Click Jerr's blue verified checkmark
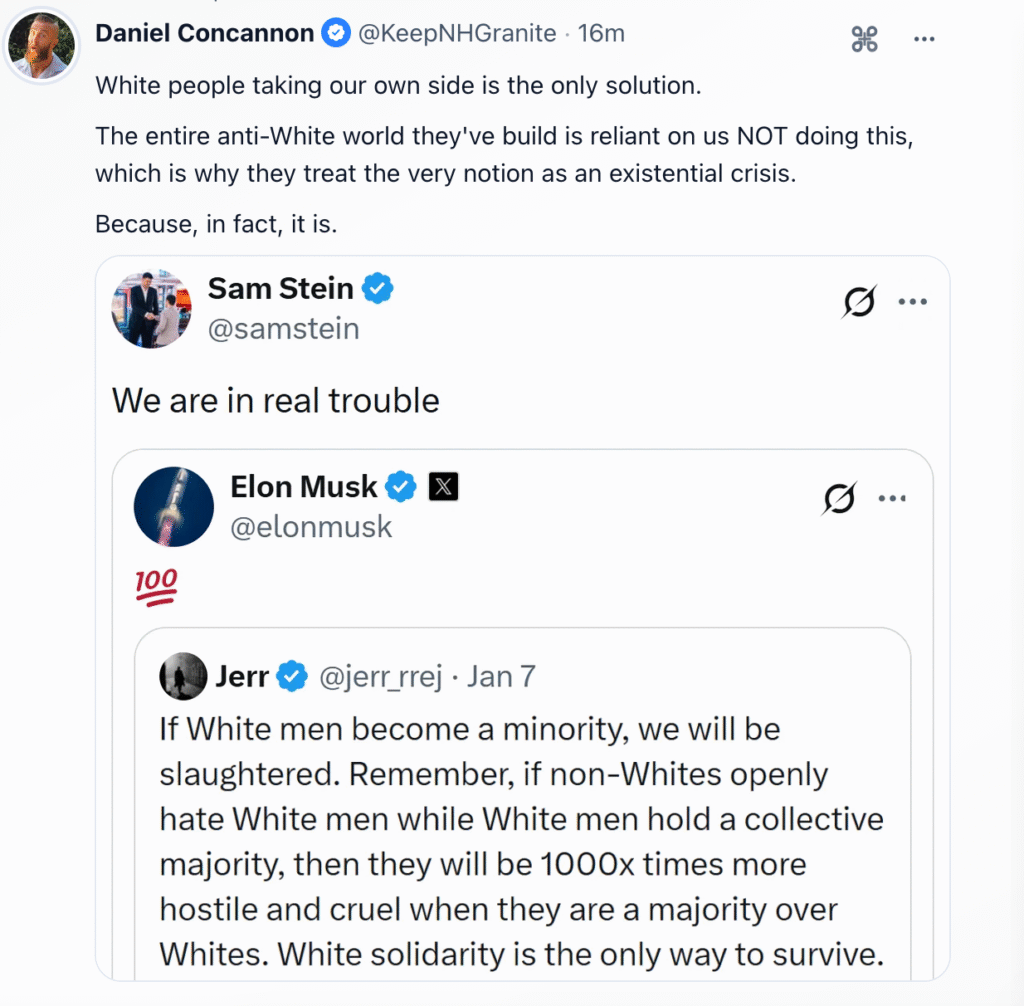 pos(292,677)
